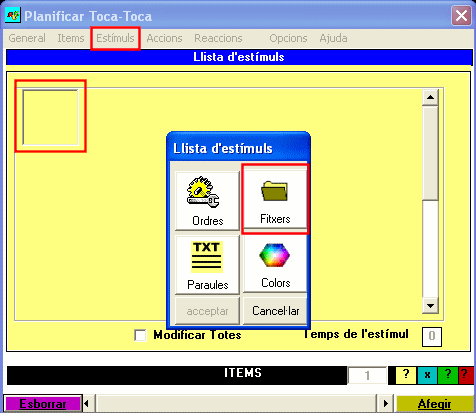
Task: Click the stimulus list scroll down arrow
Action: point(430,305)
